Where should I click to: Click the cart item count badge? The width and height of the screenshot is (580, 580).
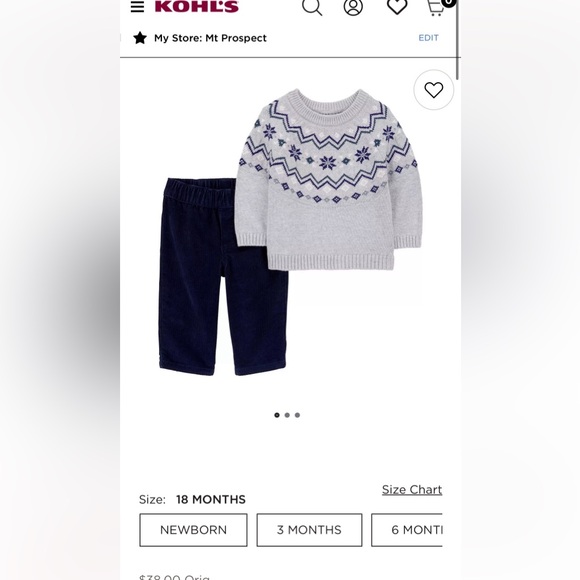(x=449, y=2)
